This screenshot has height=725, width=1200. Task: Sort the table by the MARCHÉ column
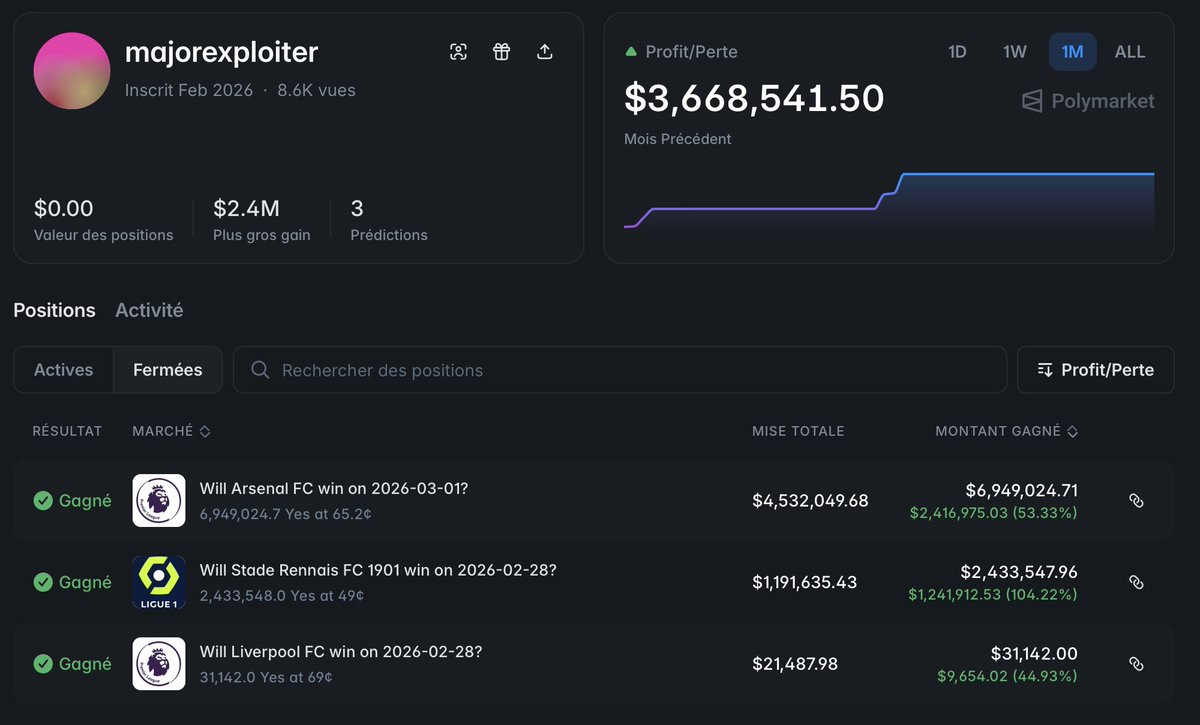(171, 431)
